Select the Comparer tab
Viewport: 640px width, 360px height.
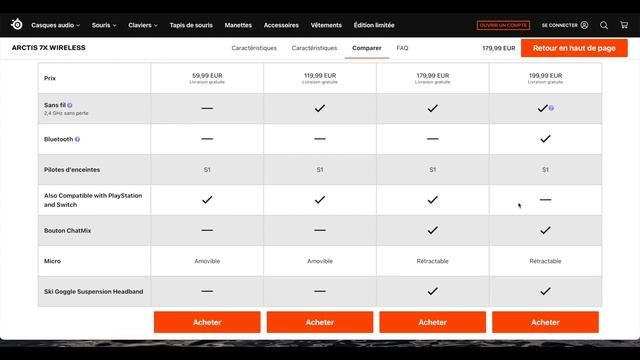pos(367,48)
